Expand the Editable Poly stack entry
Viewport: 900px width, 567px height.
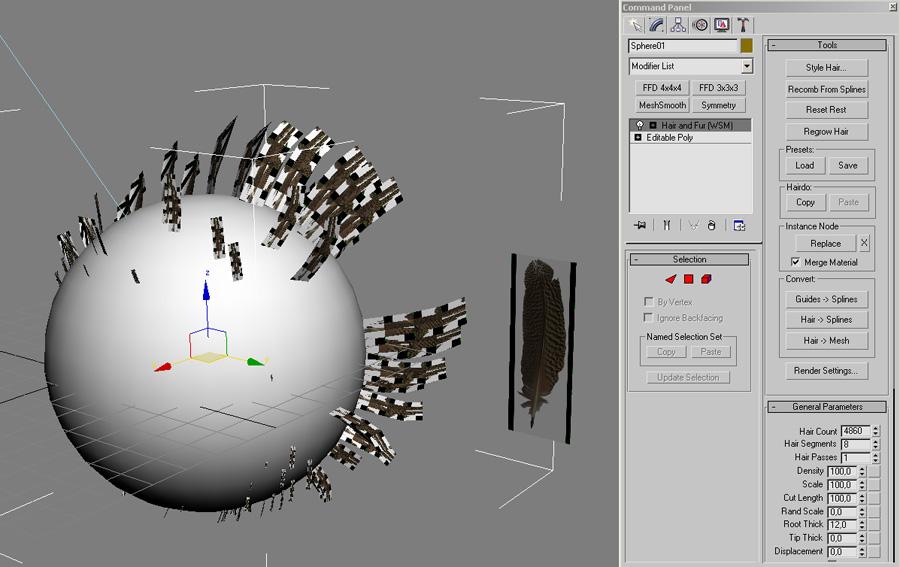(x=638, y=138)
